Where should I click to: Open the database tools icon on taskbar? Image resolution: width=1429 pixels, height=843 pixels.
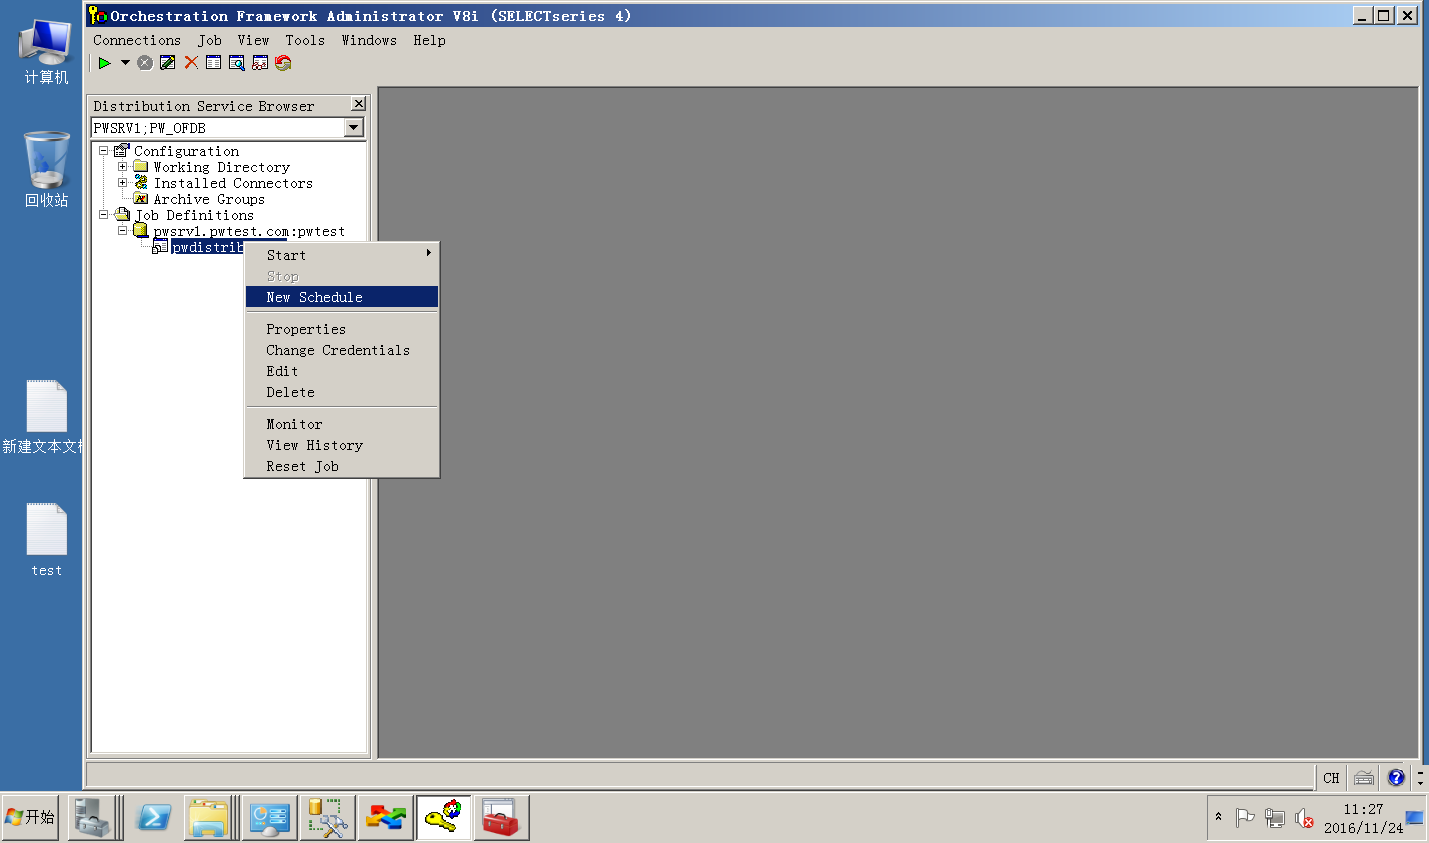[327, 818]
